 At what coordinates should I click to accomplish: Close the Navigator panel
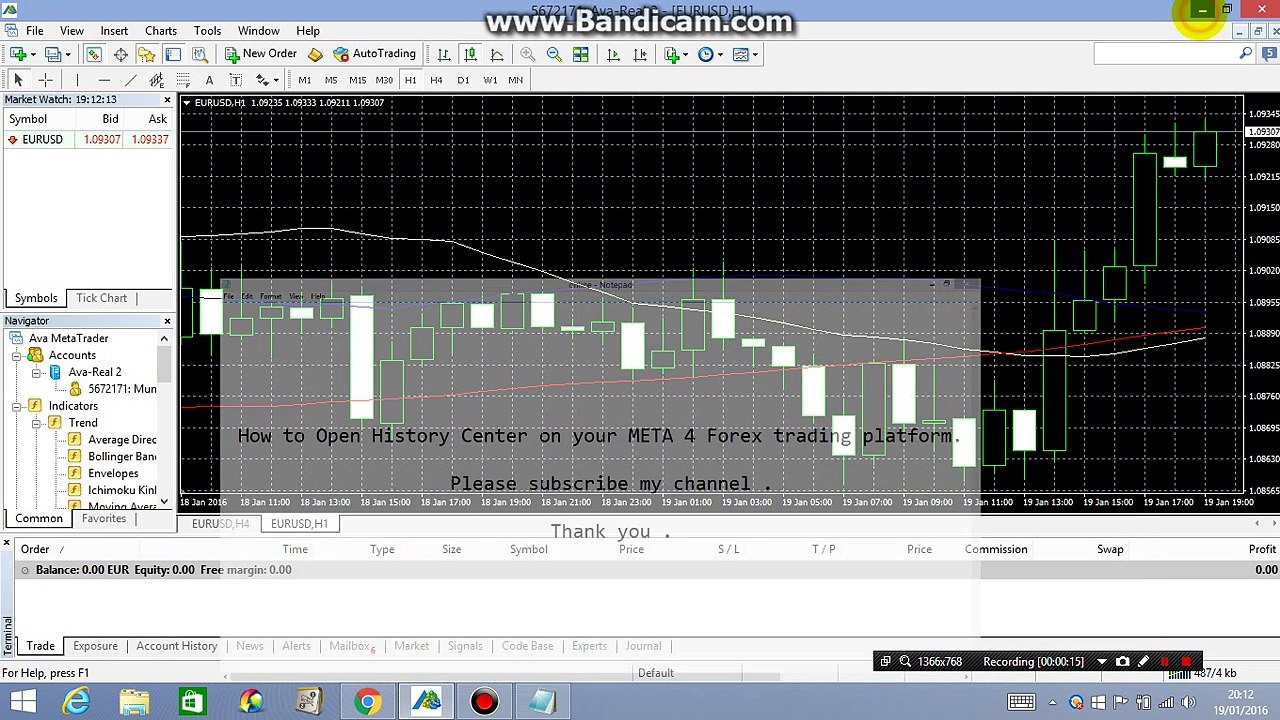click(167, 321)
